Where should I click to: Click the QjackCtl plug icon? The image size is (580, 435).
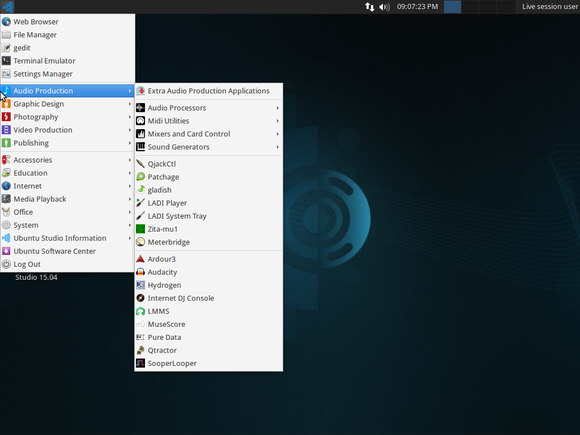pos(140,164)
